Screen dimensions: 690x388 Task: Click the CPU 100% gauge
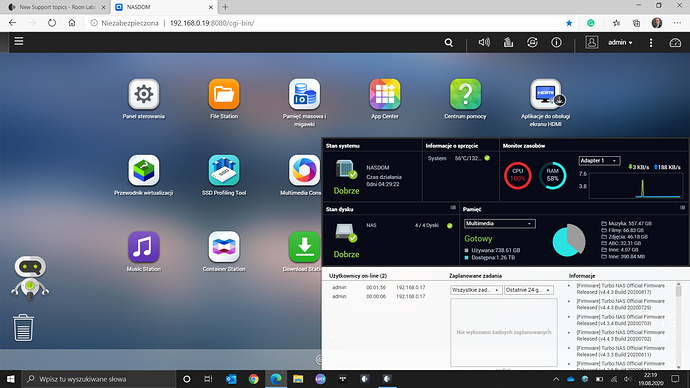(x=518, y=176)
